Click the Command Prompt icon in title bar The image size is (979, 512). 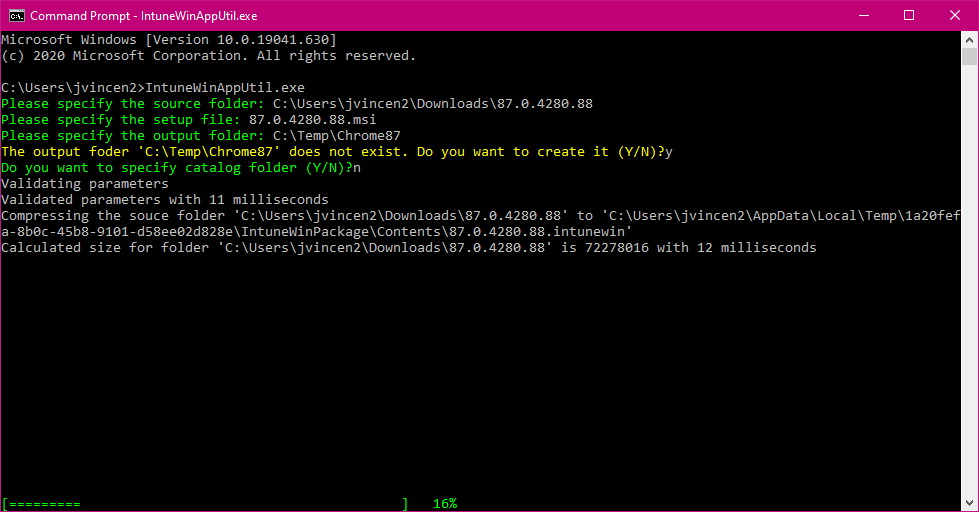[x=17, y=16]
